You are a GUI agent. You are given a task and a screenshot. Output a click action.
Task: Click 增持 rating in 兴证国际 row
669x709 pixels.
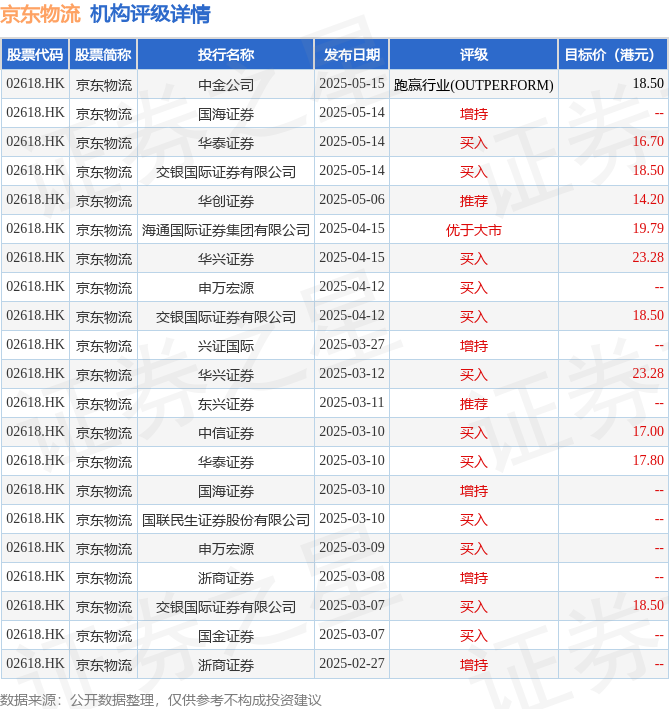[474, 346]
